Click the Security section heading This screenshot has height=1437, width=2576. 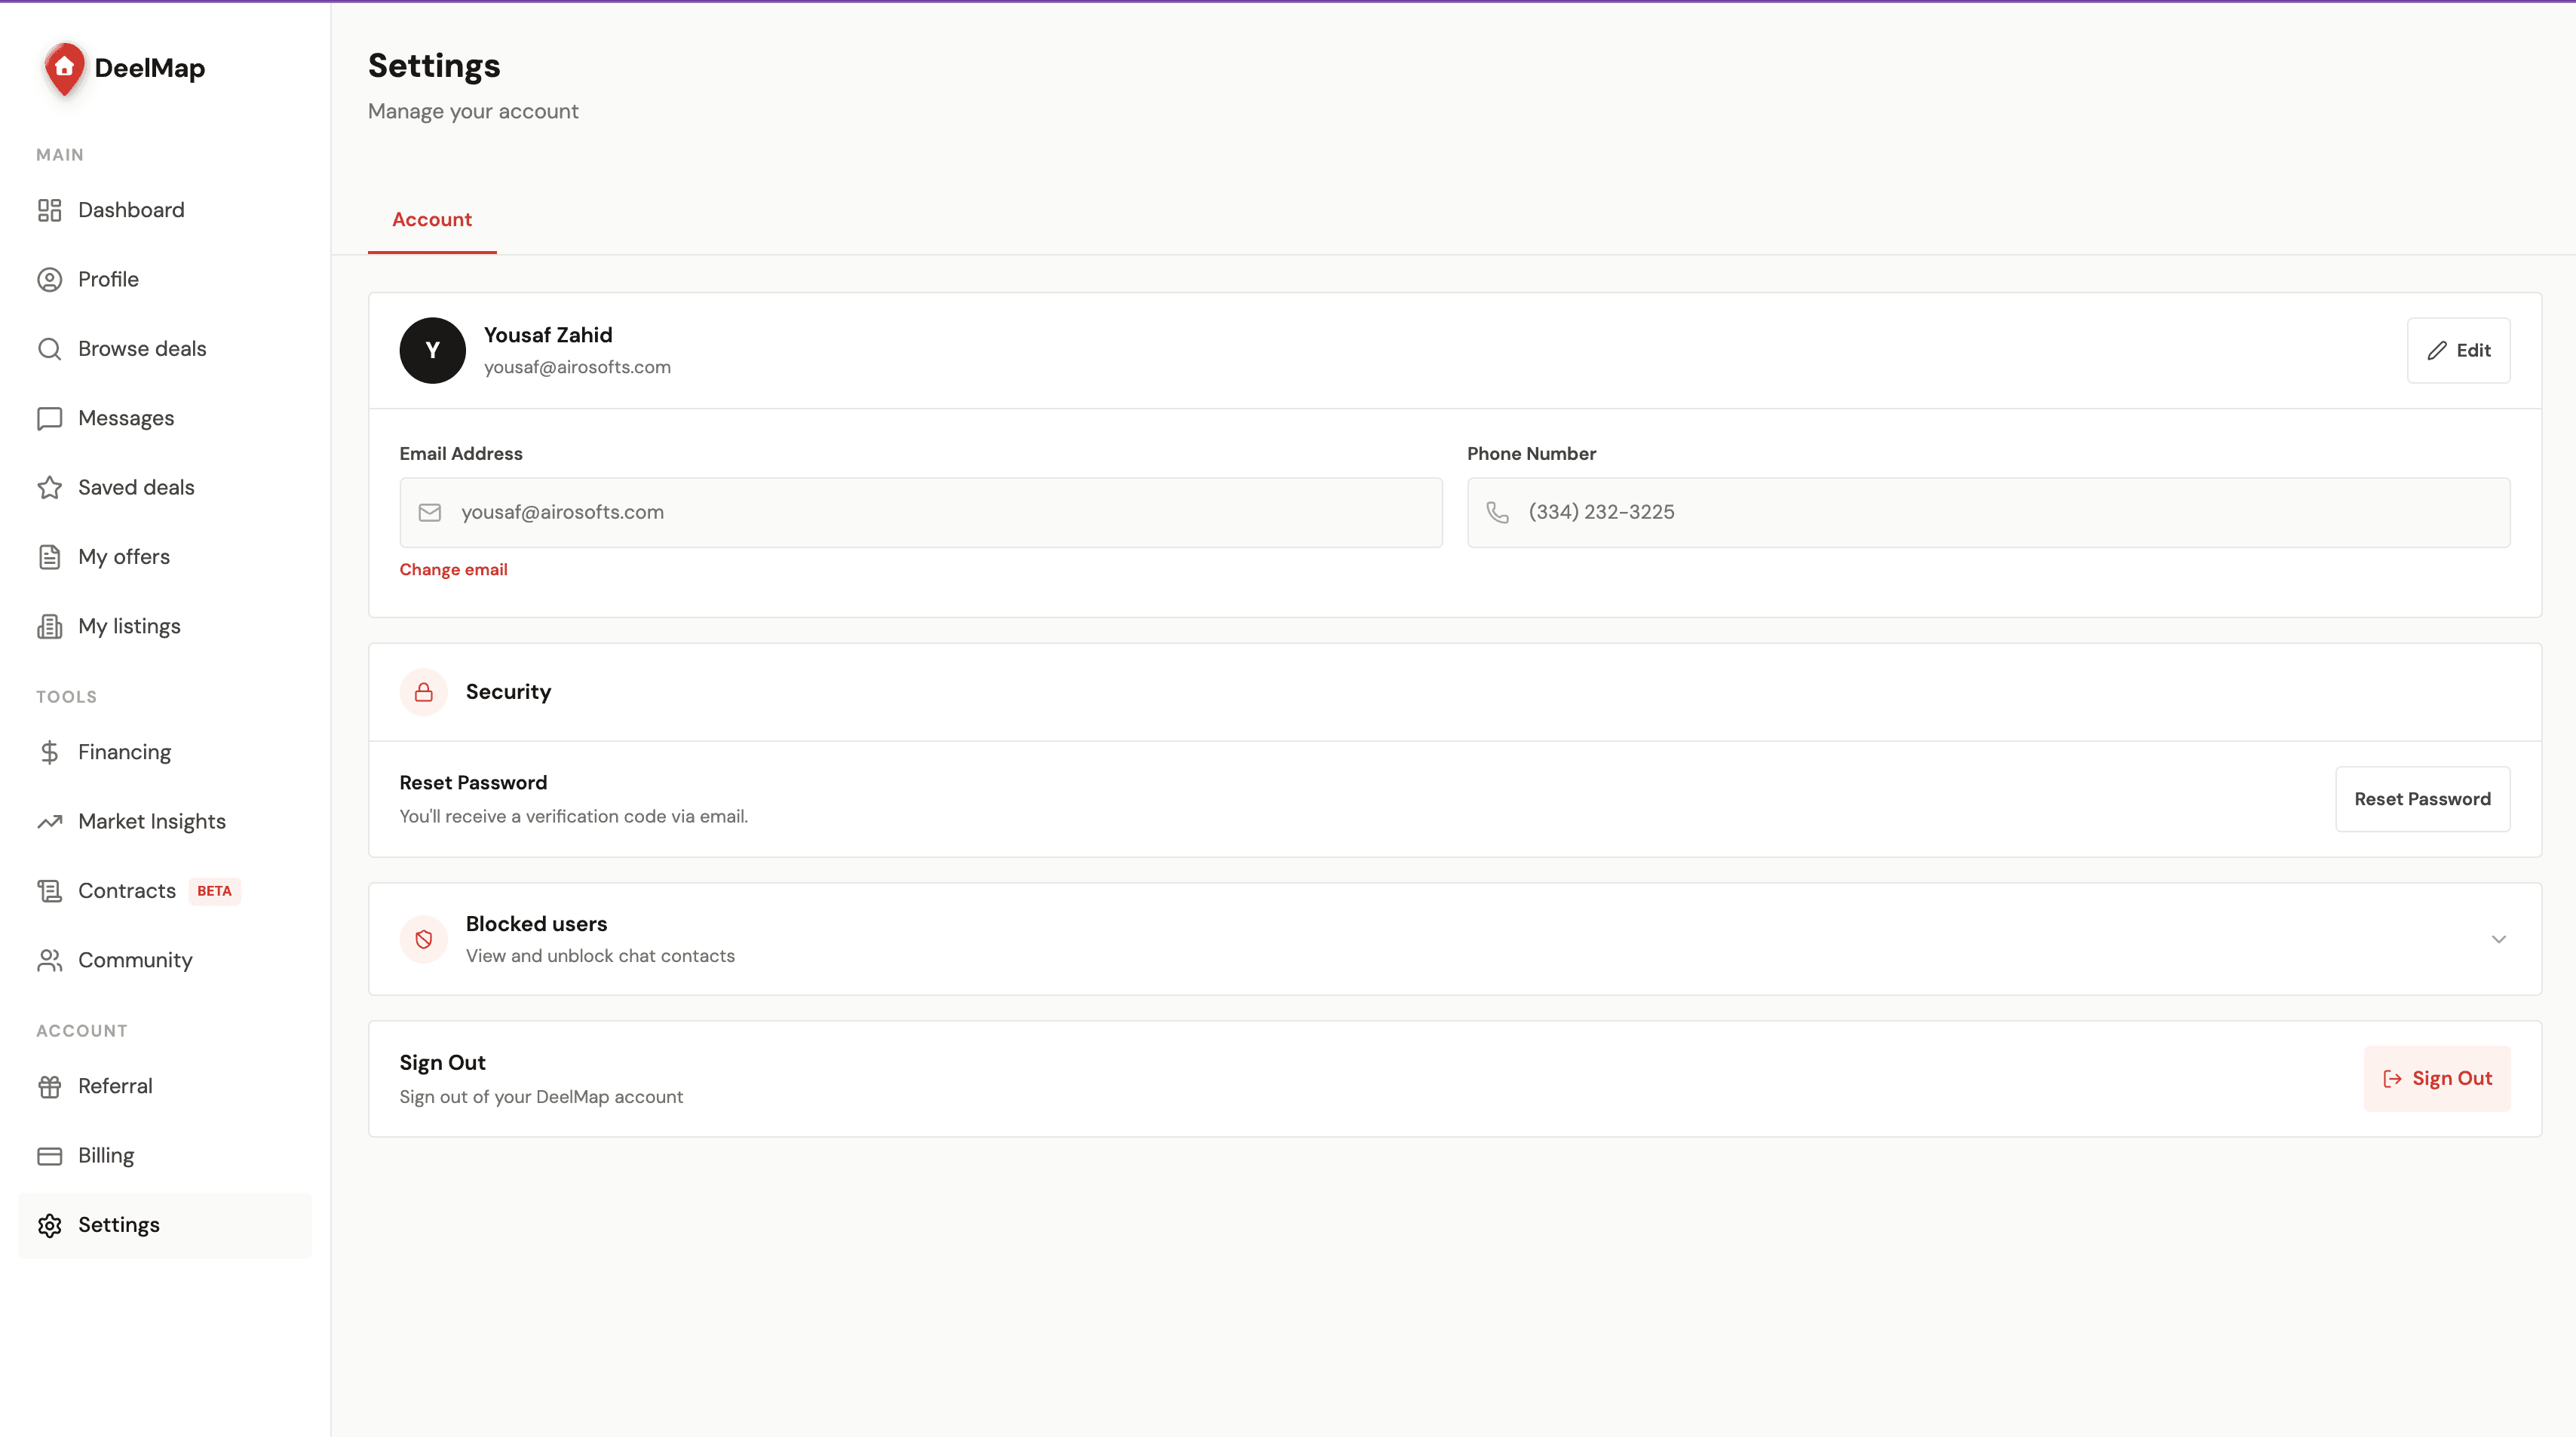509,692
